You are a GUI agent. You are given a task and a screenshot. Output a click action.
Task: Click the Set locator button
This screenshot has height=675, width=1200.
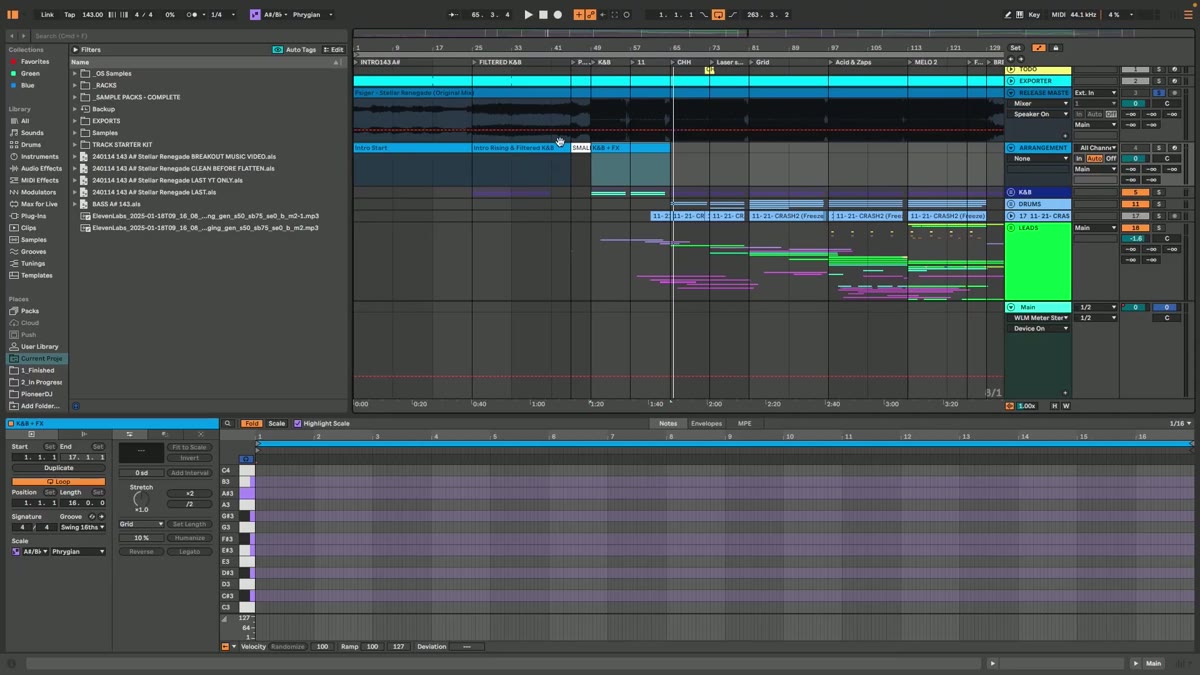coord(1016,48)
